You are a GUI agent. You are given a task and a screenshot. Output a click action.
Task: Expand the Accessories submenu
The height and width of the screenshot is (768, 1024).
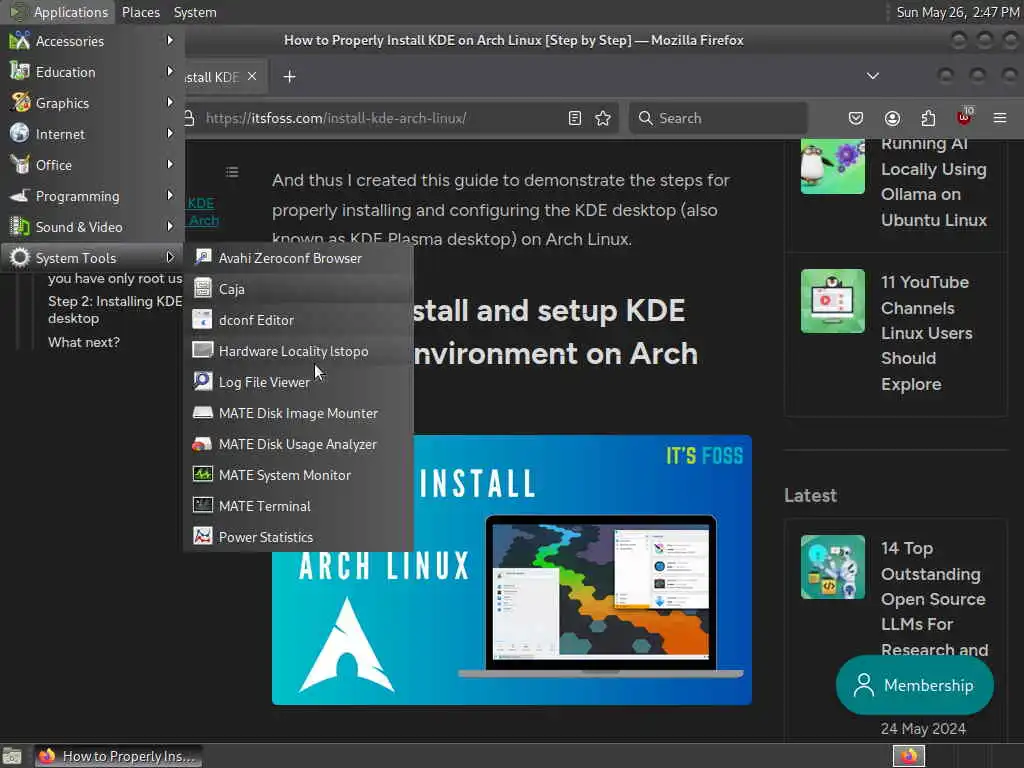click(92, 40)
